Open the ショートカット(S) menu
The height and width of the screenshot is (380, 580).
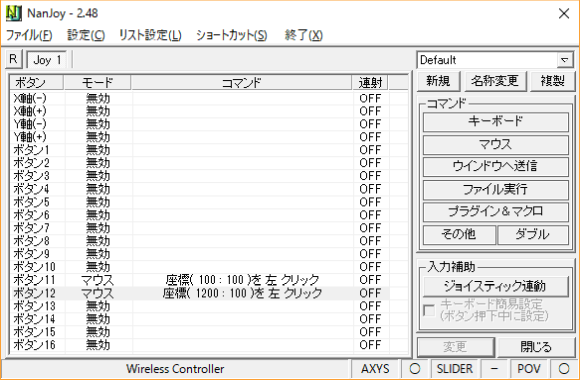point(232,36)
